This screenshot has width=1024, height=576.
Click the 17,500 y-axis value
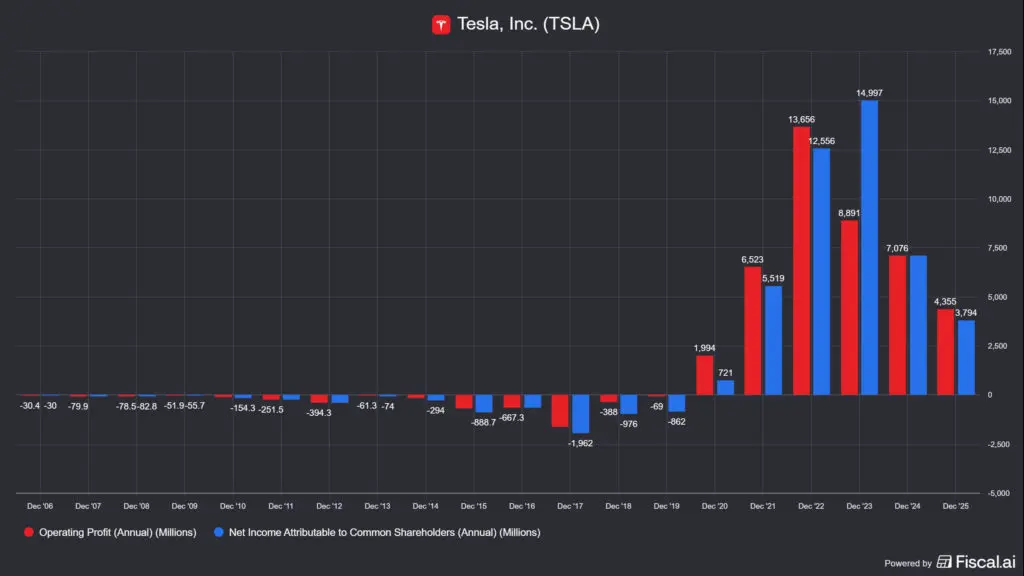click(999, 52)
